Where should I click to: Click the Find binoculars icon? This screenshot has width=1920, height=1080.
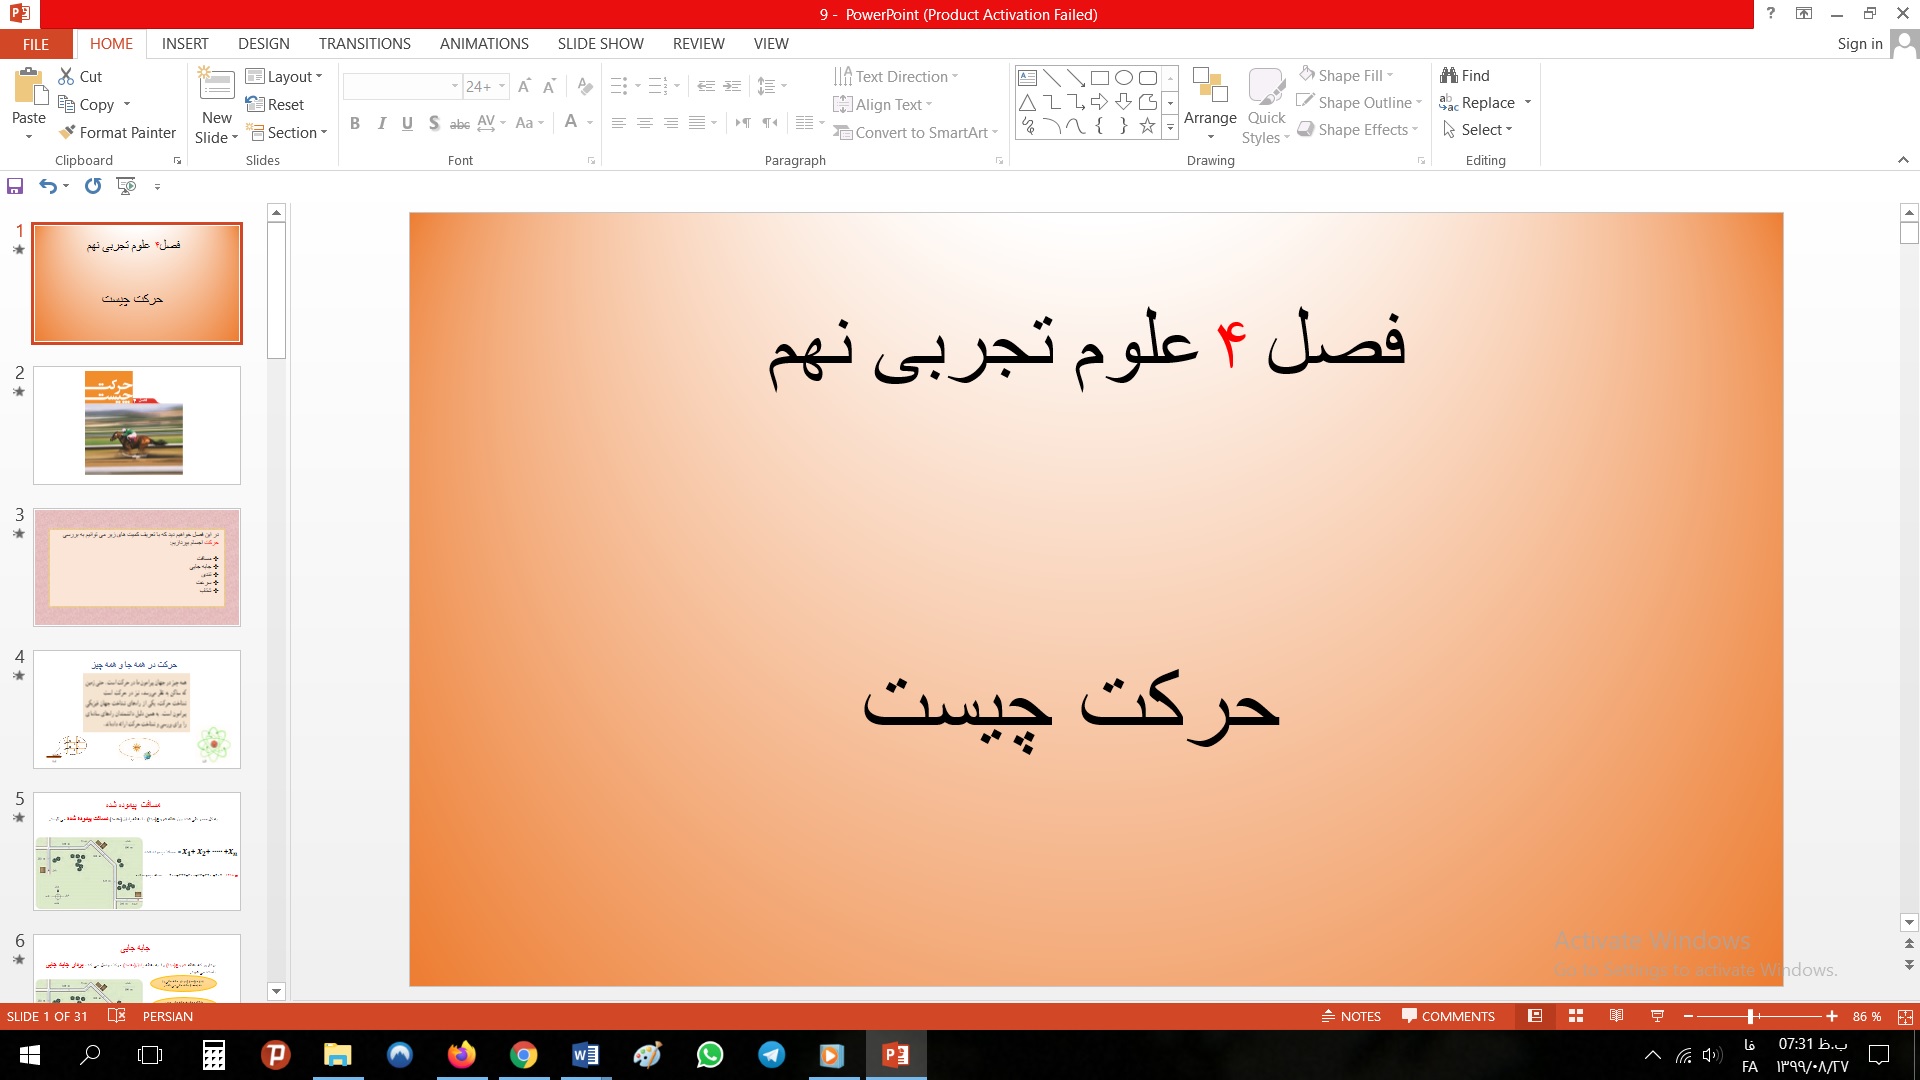[x=1449, y=76]
